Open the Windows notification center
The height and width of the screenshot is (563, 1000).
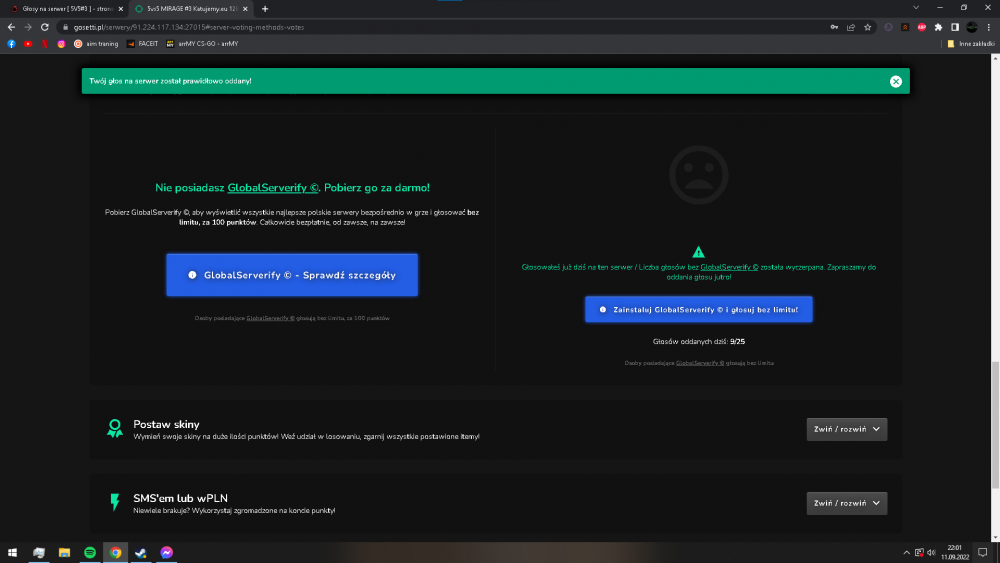pyautogui.click(x=983, y=552)
